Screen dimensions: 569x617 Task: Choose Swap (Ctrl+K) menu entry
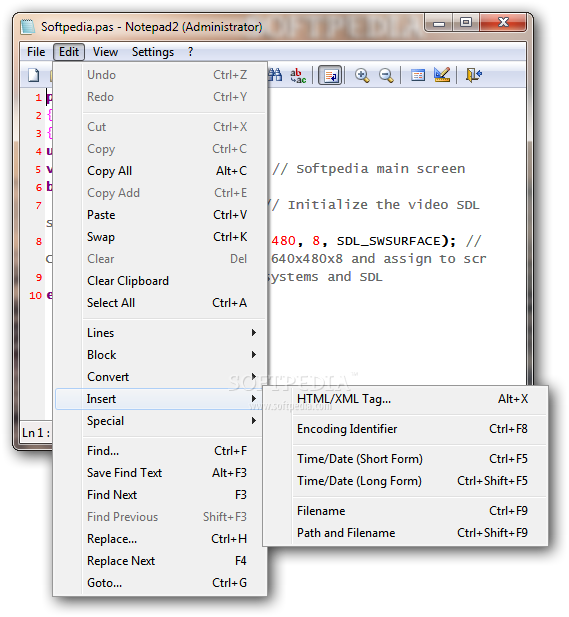pos(161,237)
